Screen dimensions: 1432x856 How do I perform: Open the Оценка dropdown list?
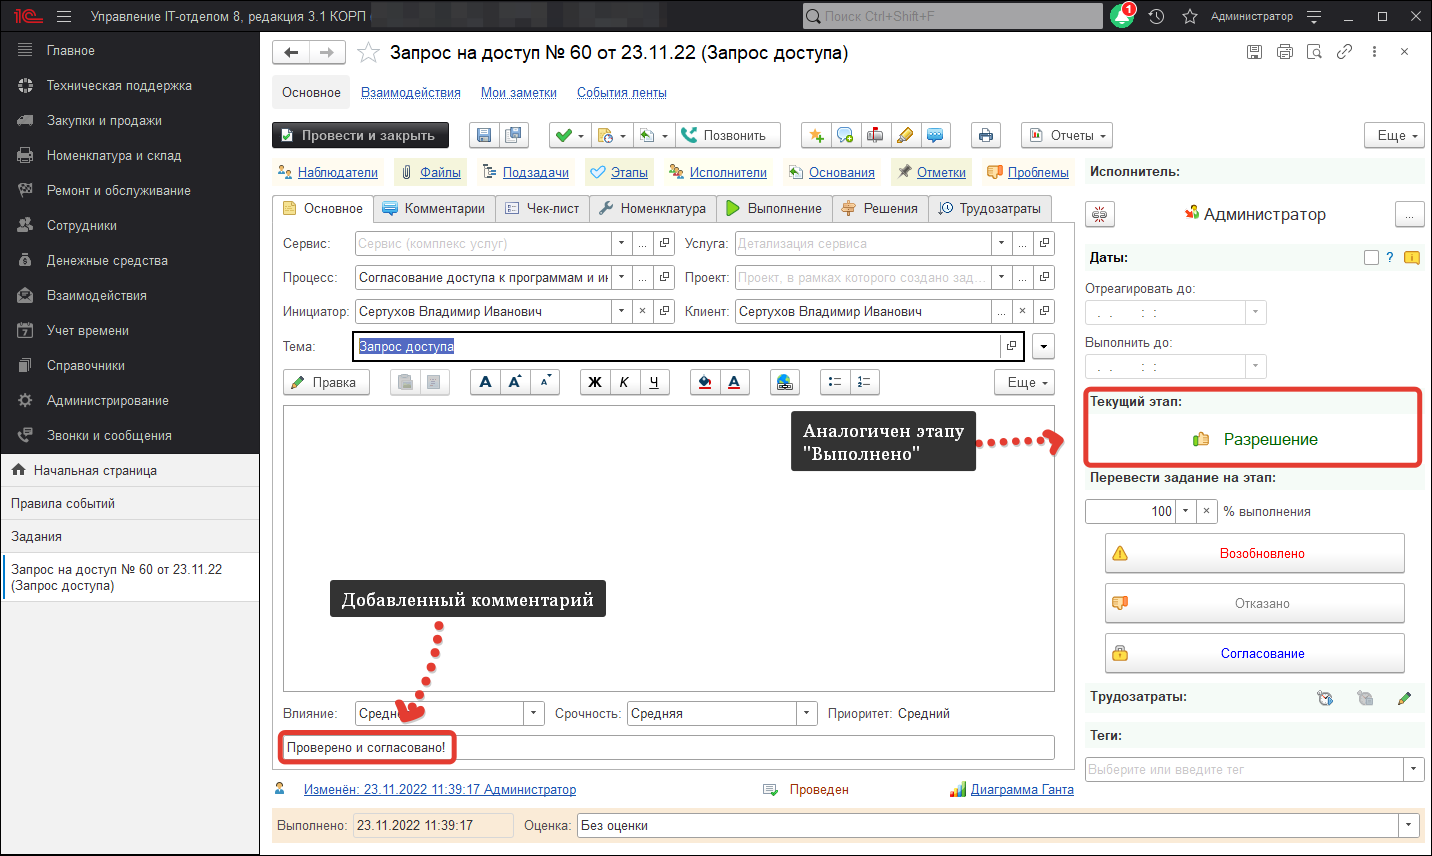(x=1409, y=825)
